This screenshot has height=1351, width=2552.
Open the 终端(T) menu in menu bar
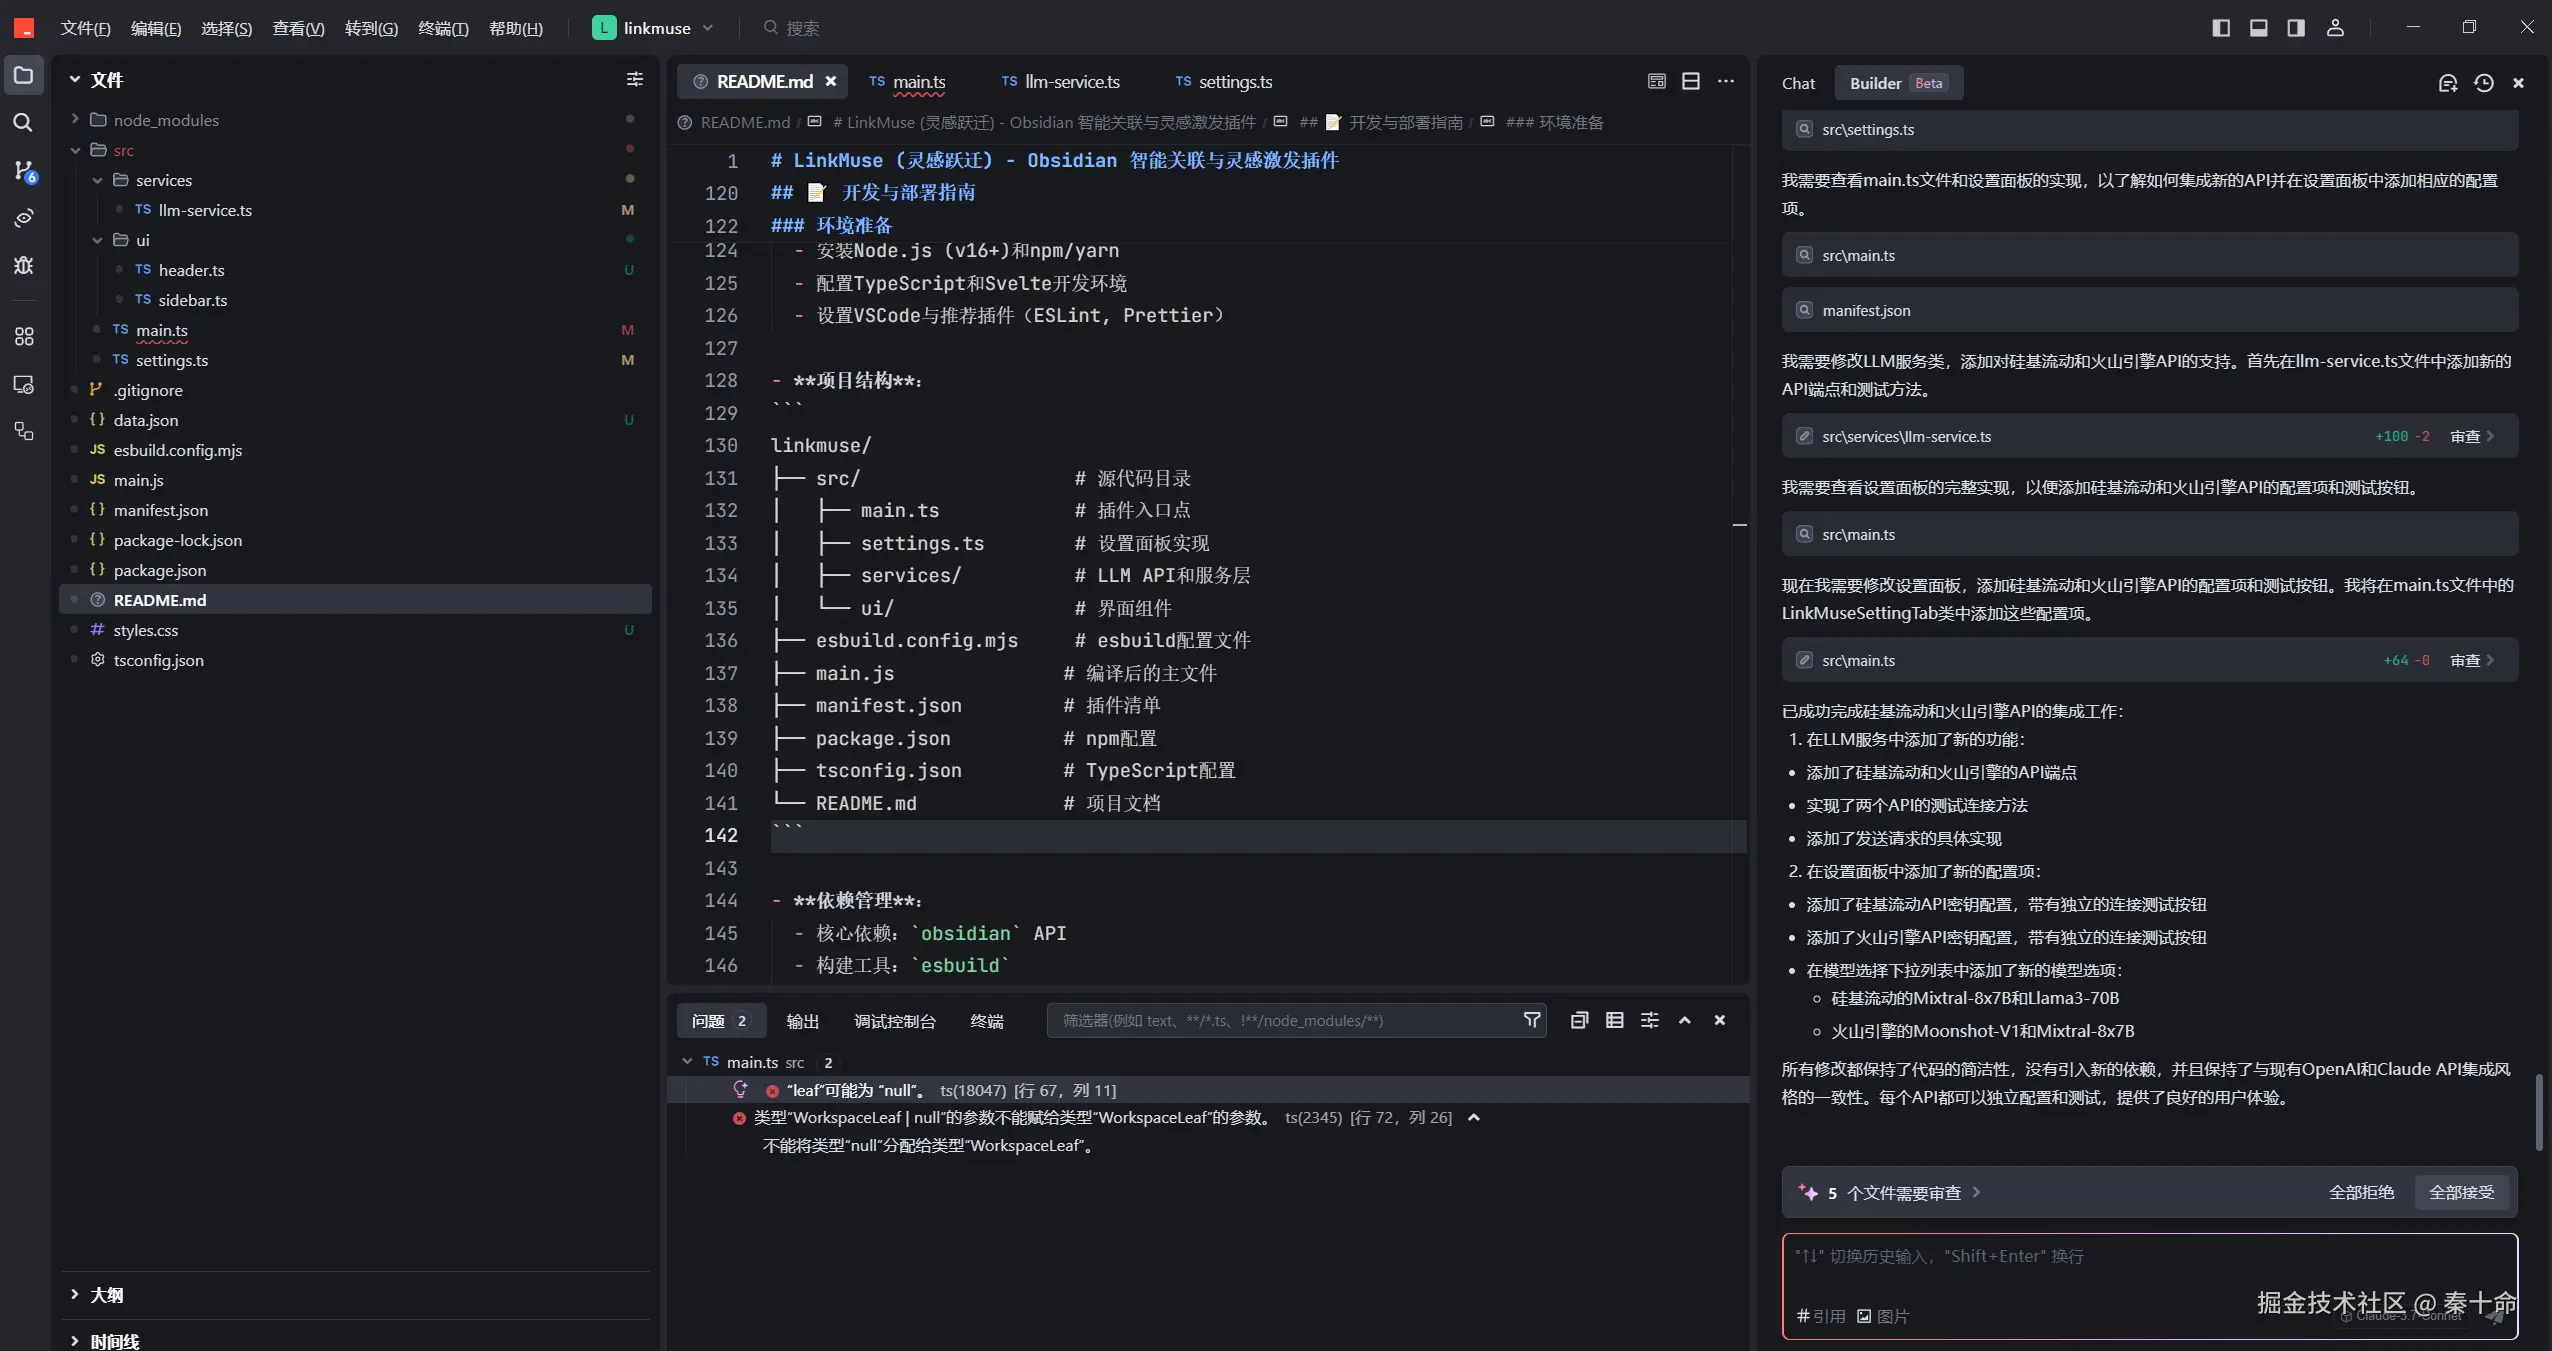(443, 28)
